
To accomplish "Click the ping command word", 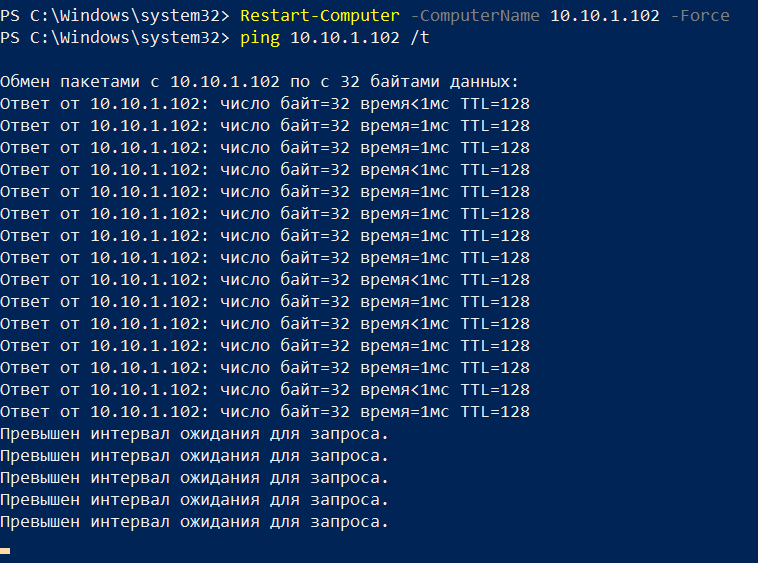I will 260,38.
